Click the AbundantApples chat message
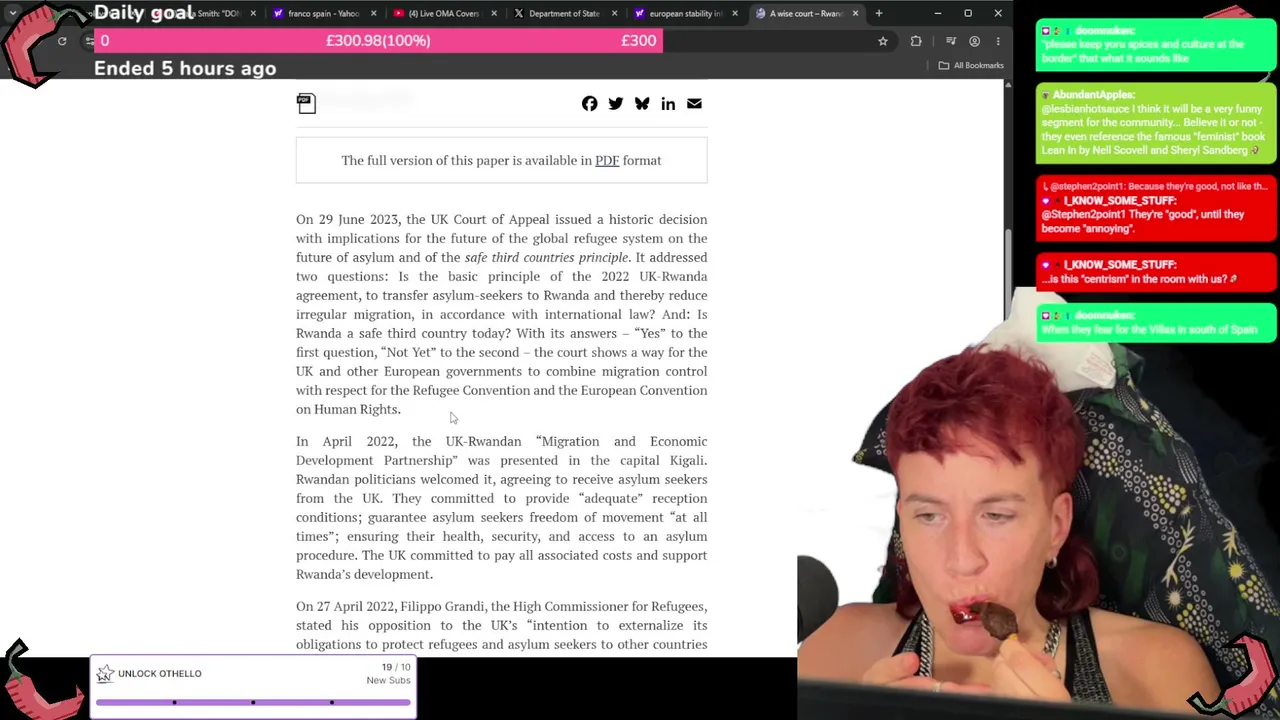 1156,123
